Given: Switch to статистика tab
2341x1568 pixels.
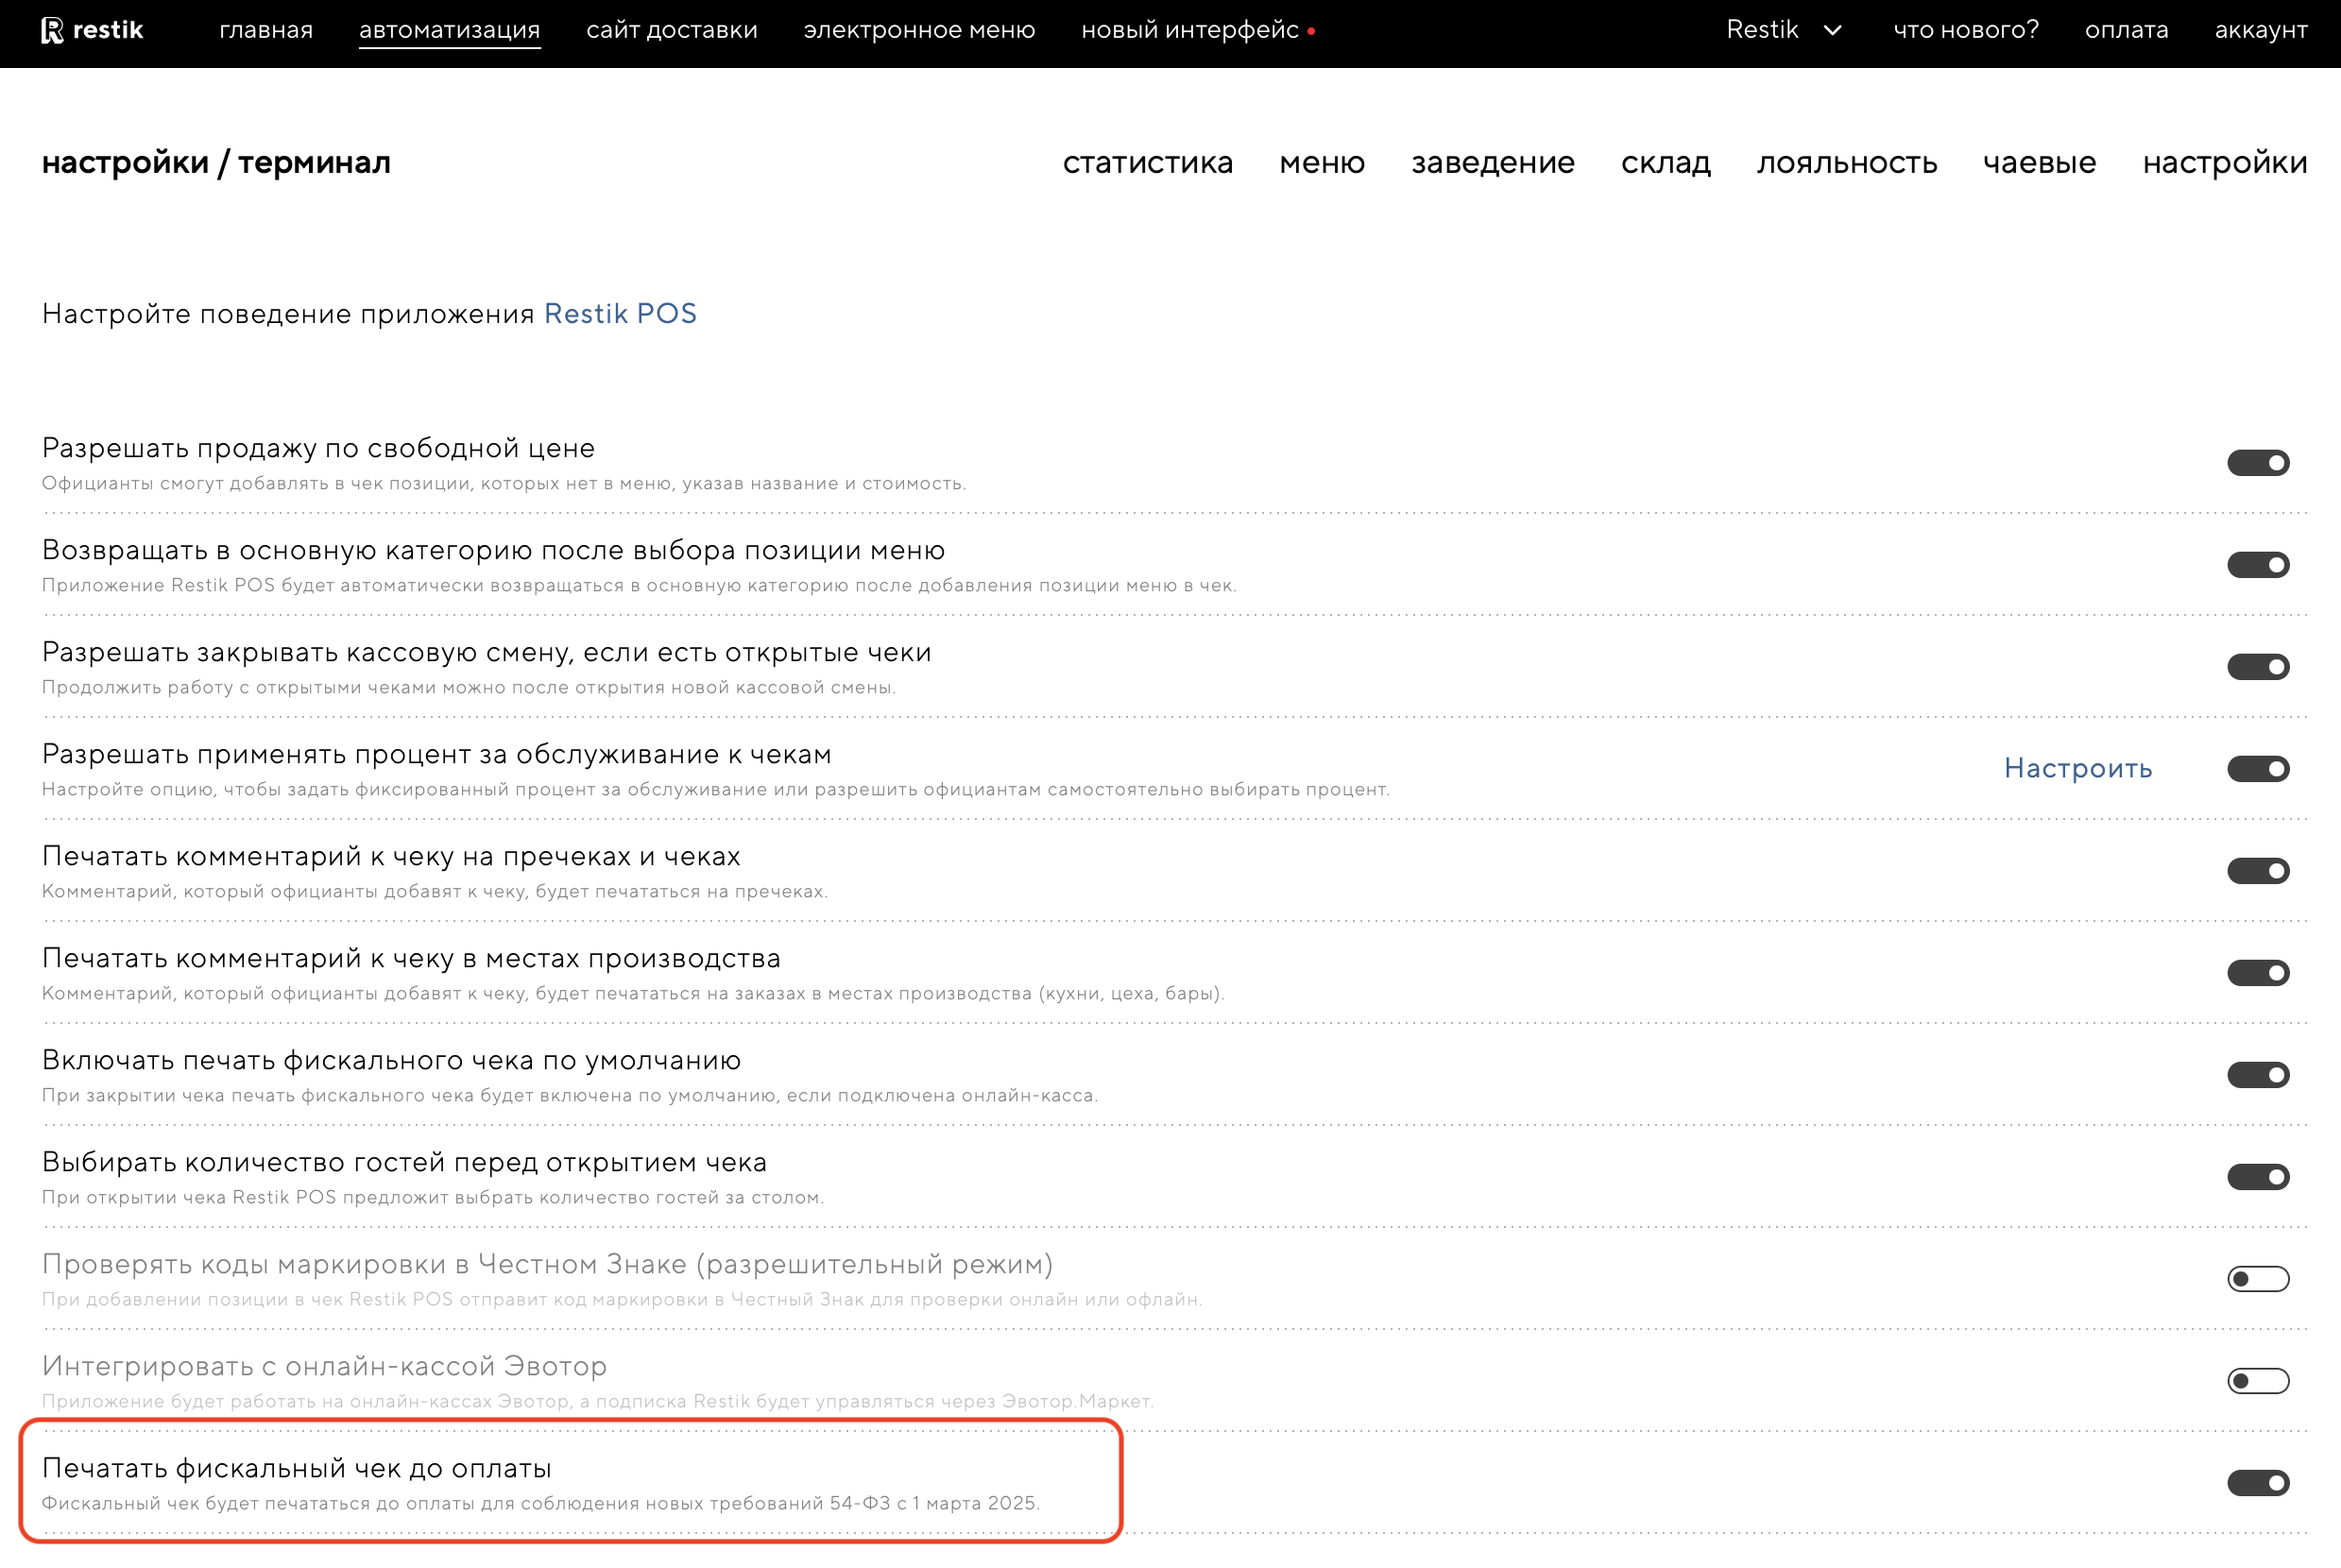Looking at the screenshot, I should [1147, 163].
